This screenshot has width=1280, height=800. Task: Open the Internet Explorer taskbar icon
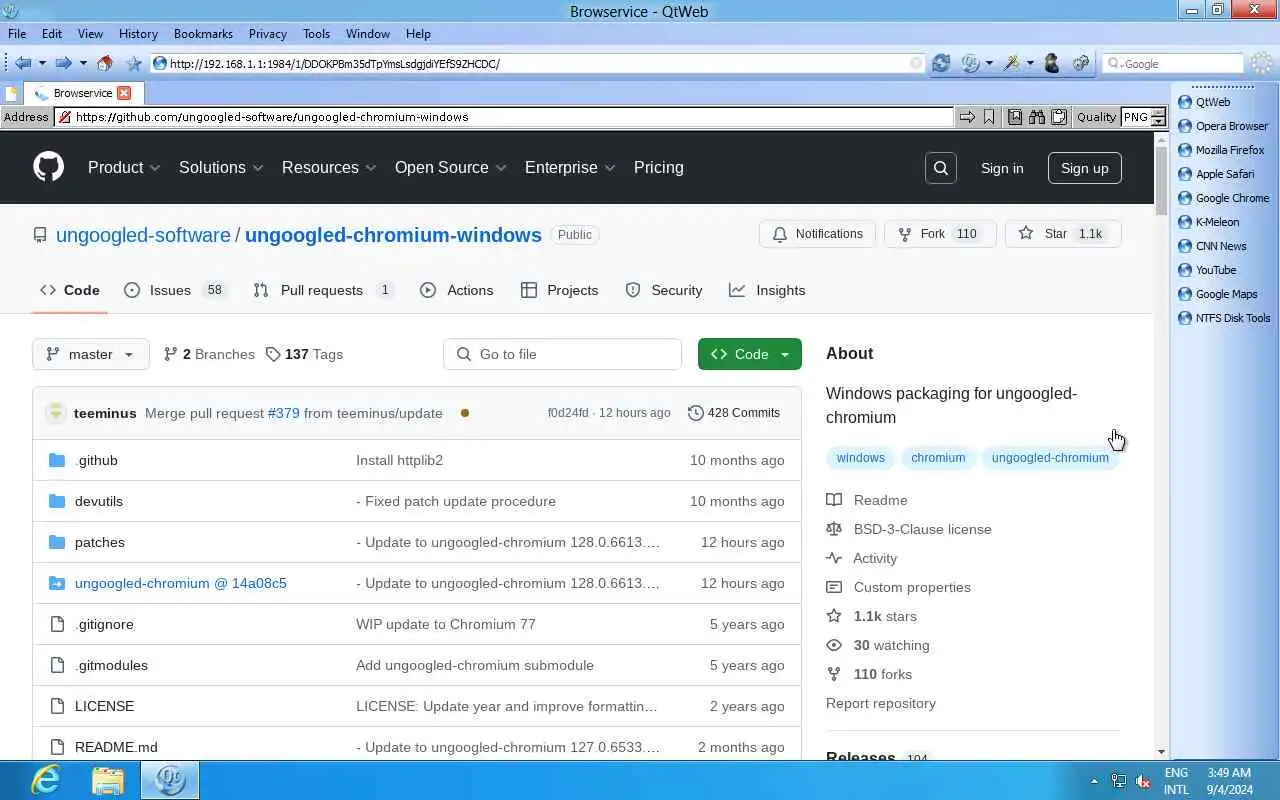(45, 780)
